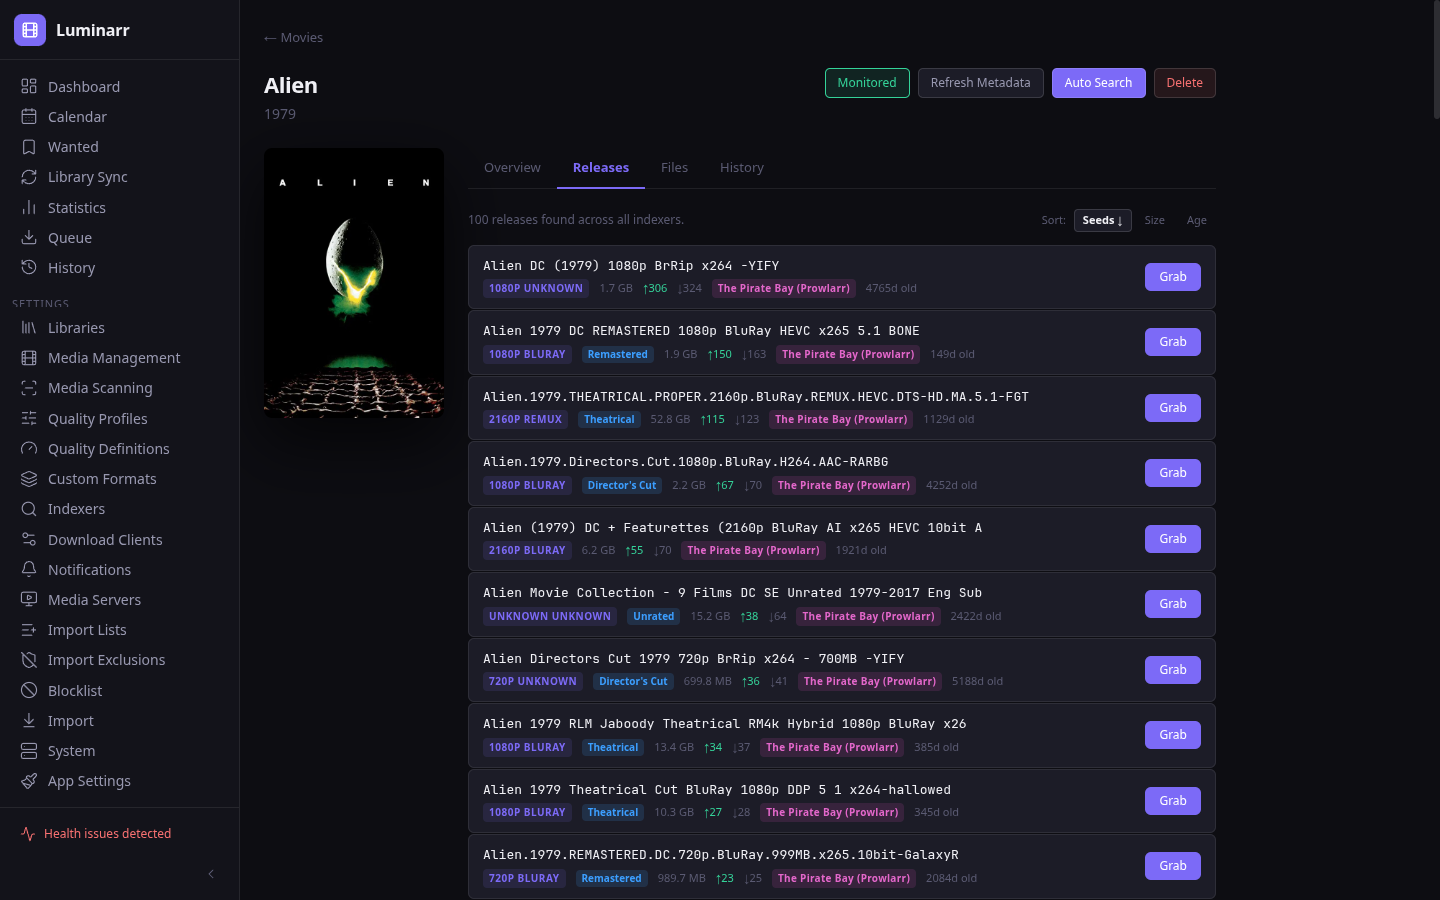Viewport: 1440px width, 900px height.
Task: Collapse the left sidebar
Action: click(210, 873)
